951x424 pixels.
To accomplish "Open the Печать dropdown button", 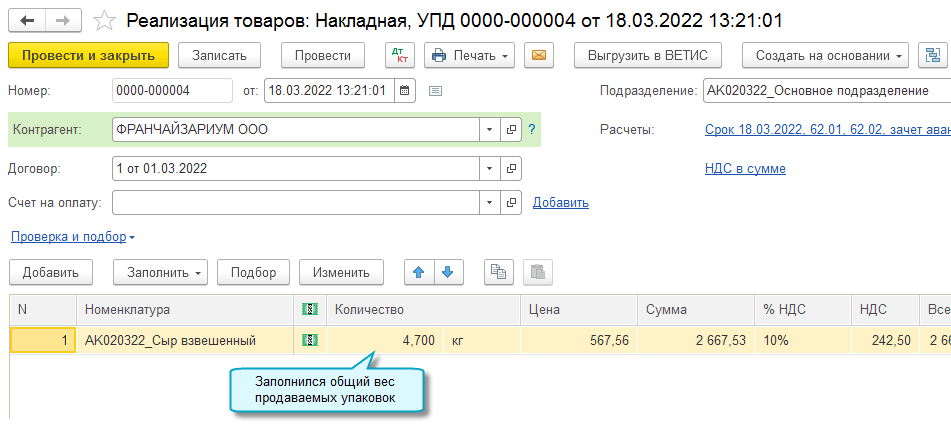I will 469,55.
